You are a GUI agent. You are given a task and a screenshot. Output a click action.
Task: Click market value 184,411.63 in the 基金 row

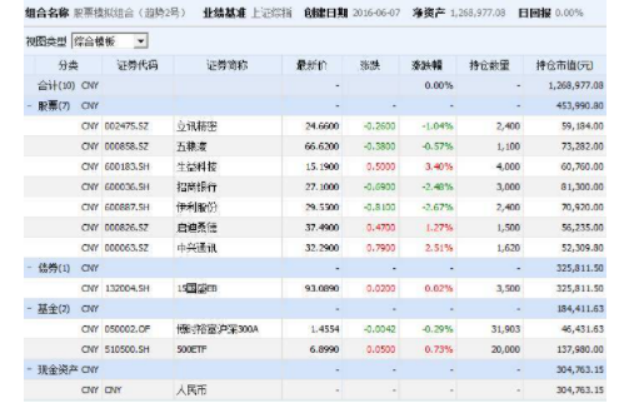tap(580, 309)
